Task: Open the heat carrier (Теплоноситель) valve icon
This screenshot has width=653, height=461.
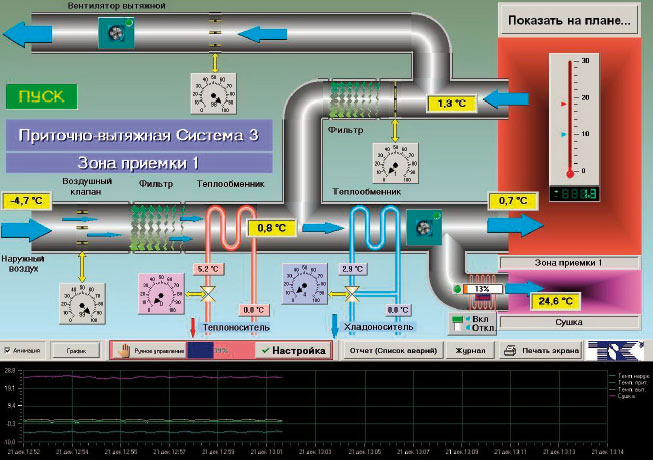Action: click(212, 296)
